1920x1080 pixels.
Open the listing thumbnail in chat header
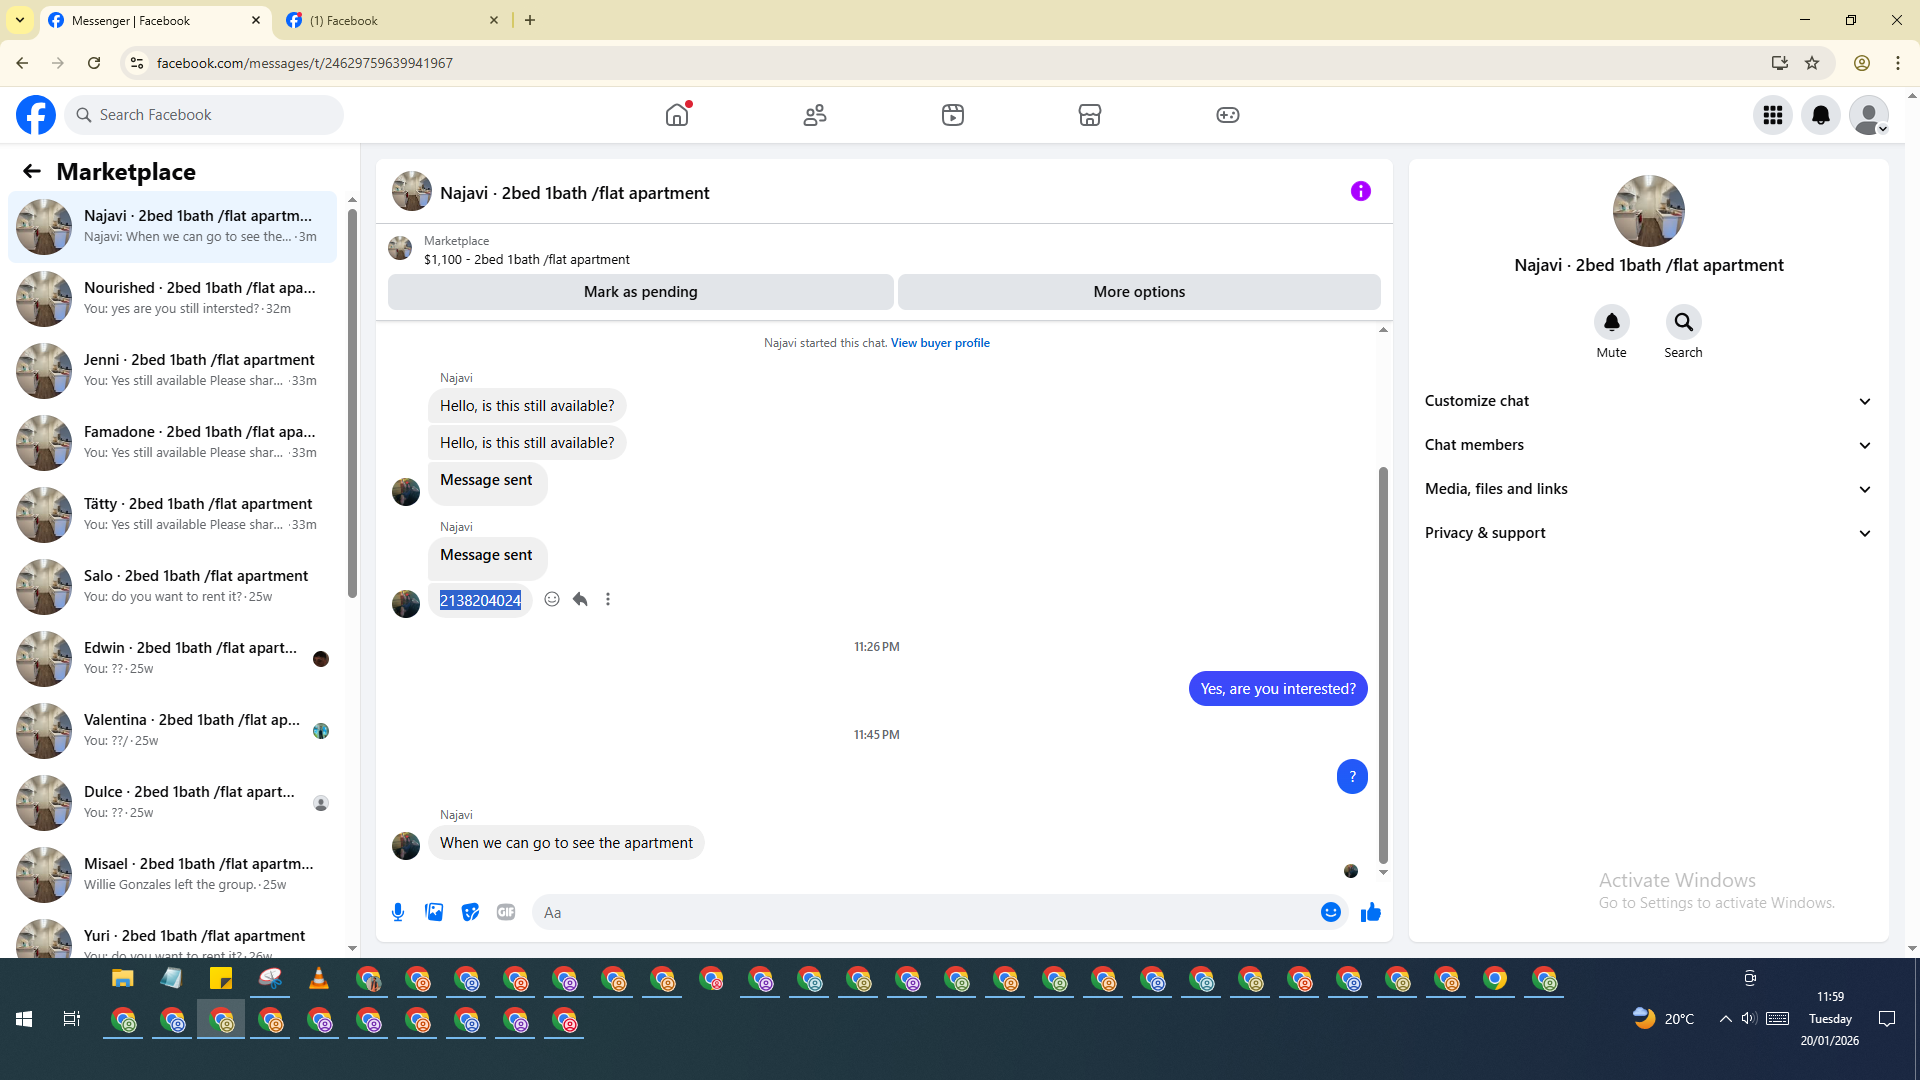coord(411,191)
